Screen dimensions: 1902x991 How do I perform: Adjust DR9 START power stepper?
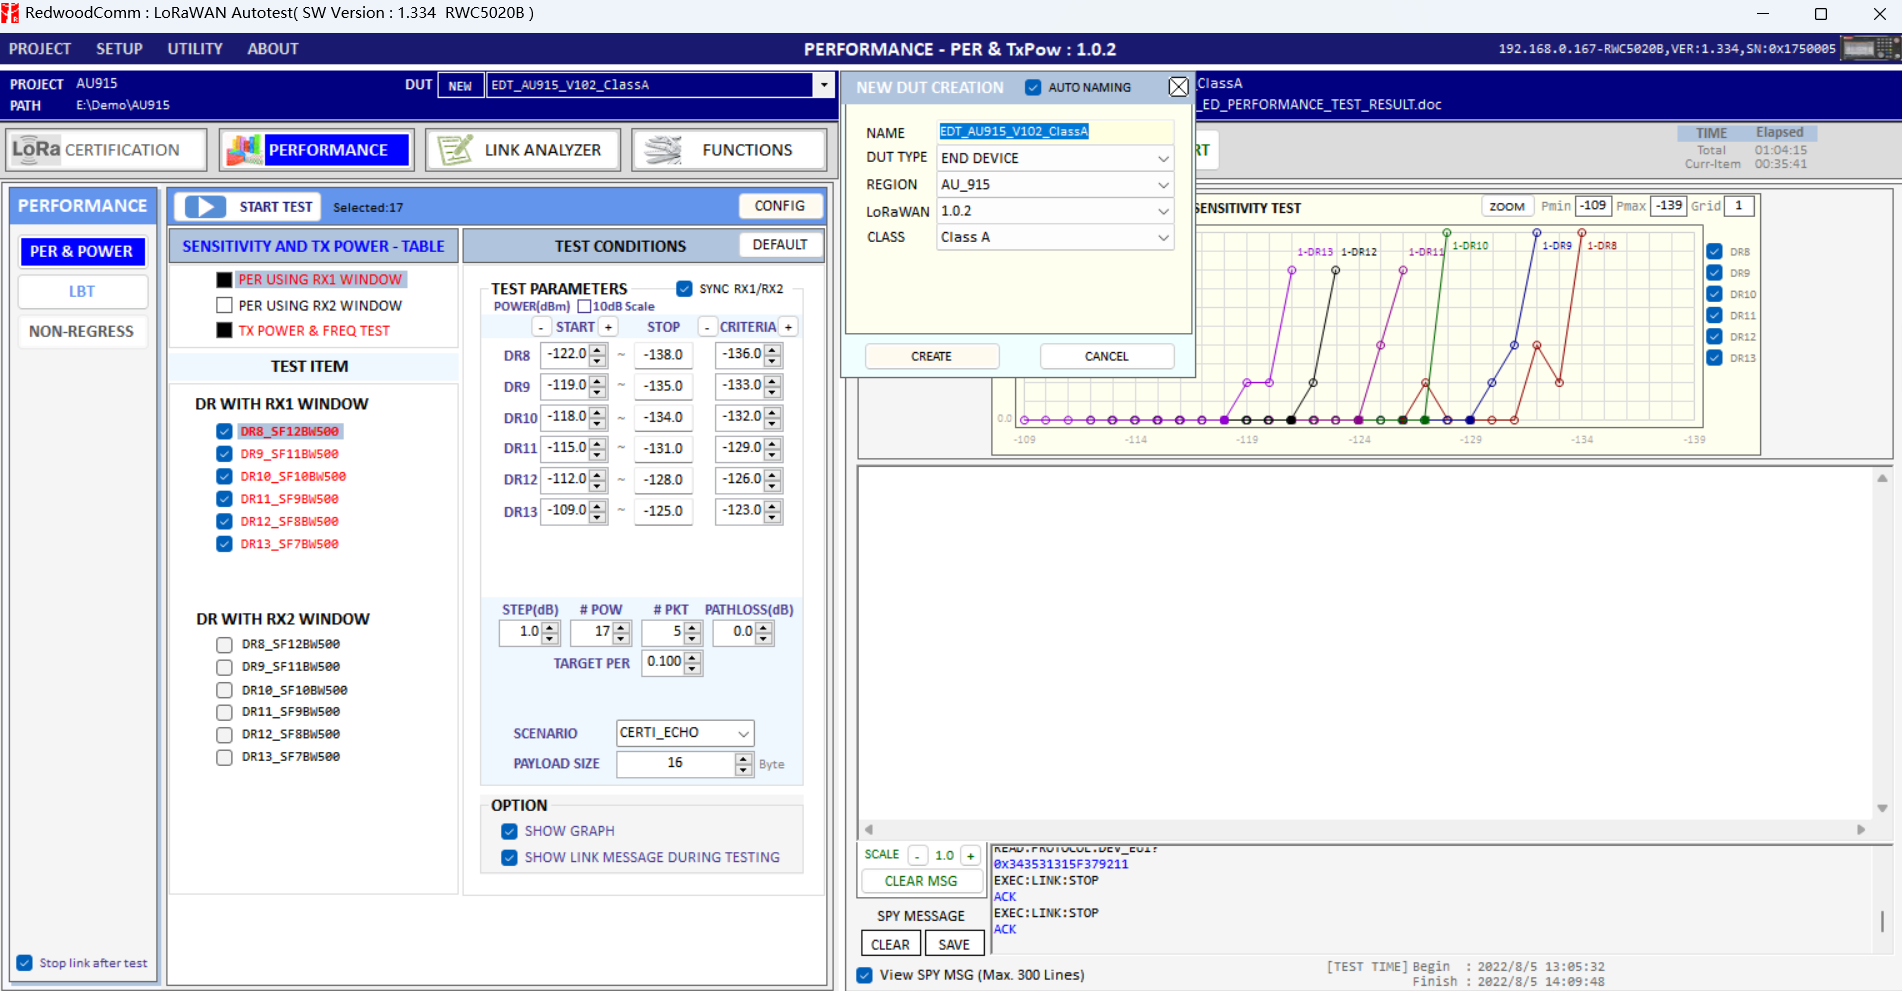coord(598,386)
